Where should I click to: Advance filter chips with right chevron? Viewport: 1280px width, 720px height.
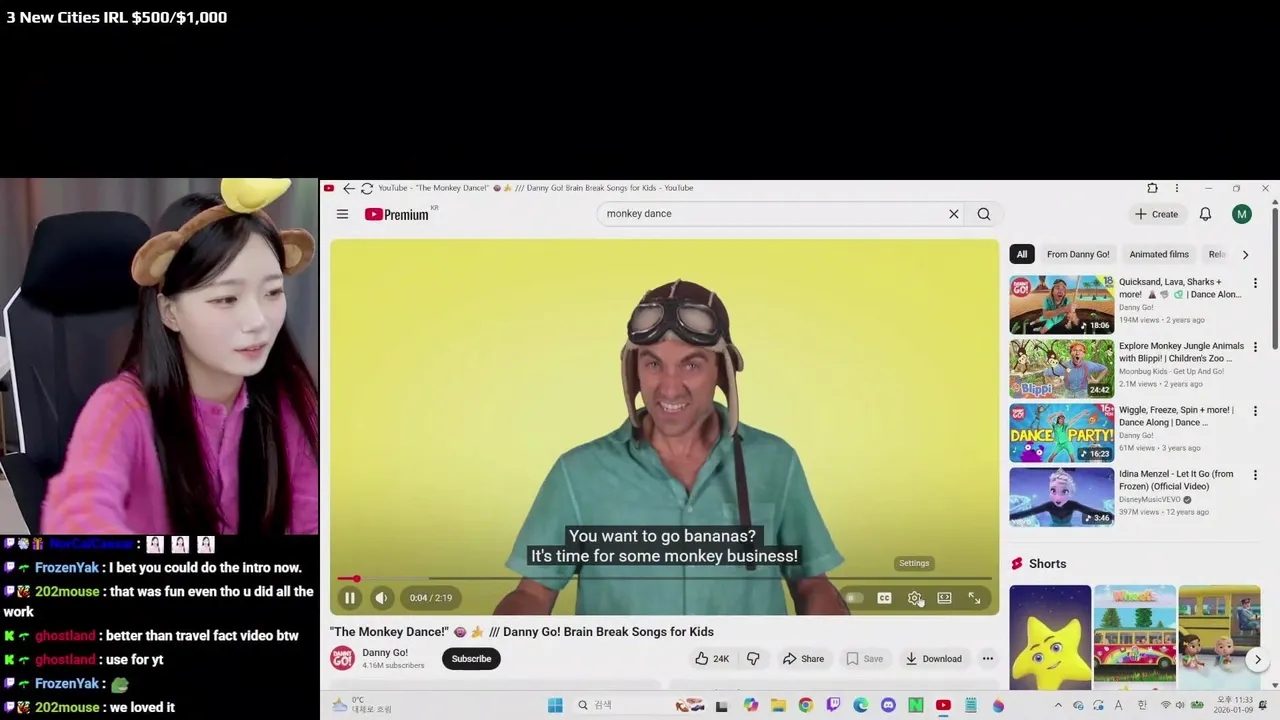pos(1245,255)
